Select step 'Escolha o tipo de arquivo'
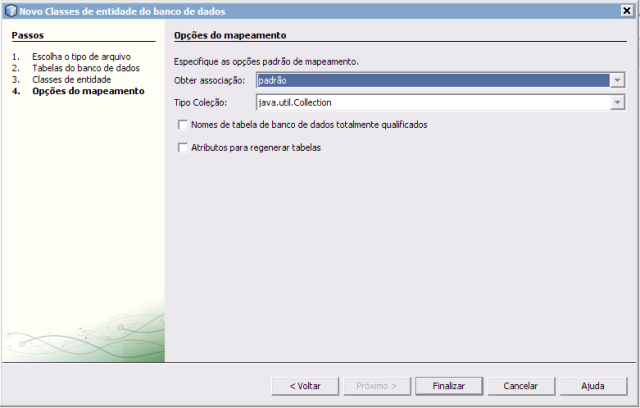Image resolution: width=640 pixels, height=408 pixels. tap(83, 58)
